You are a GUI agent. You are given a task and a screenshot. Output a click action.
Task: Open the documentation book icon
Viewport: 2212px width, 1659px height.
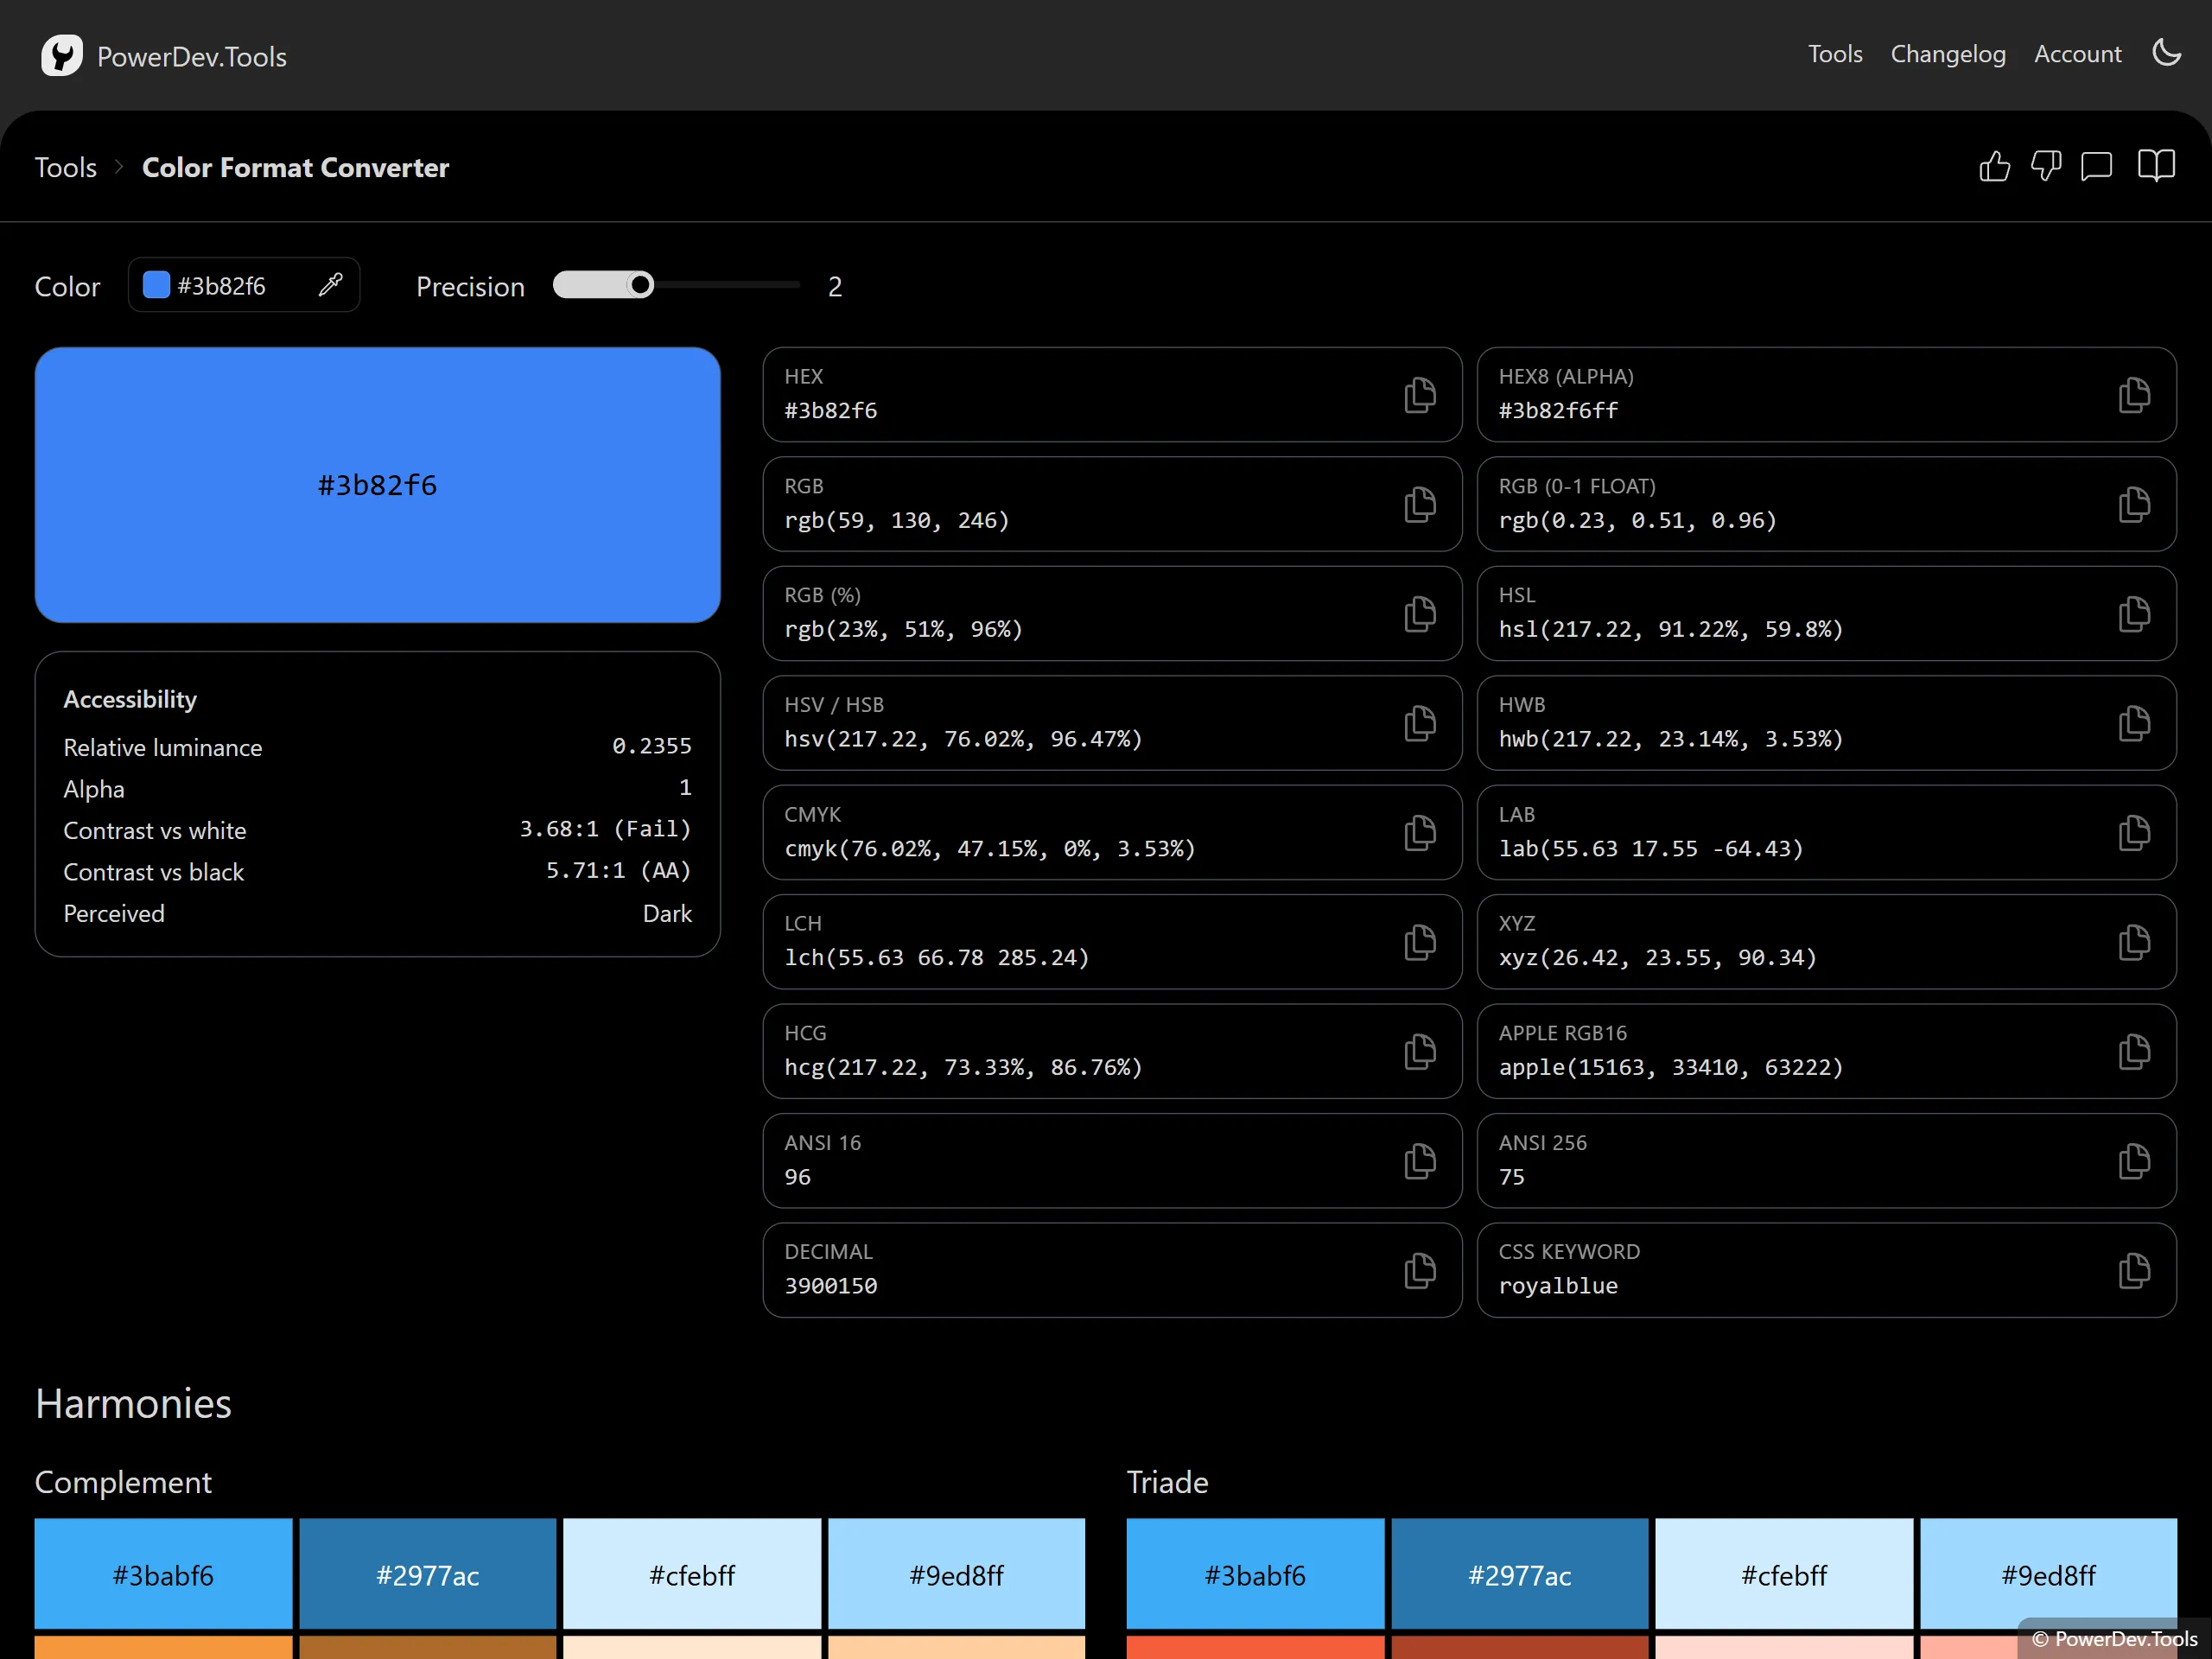click(2156, 166)
